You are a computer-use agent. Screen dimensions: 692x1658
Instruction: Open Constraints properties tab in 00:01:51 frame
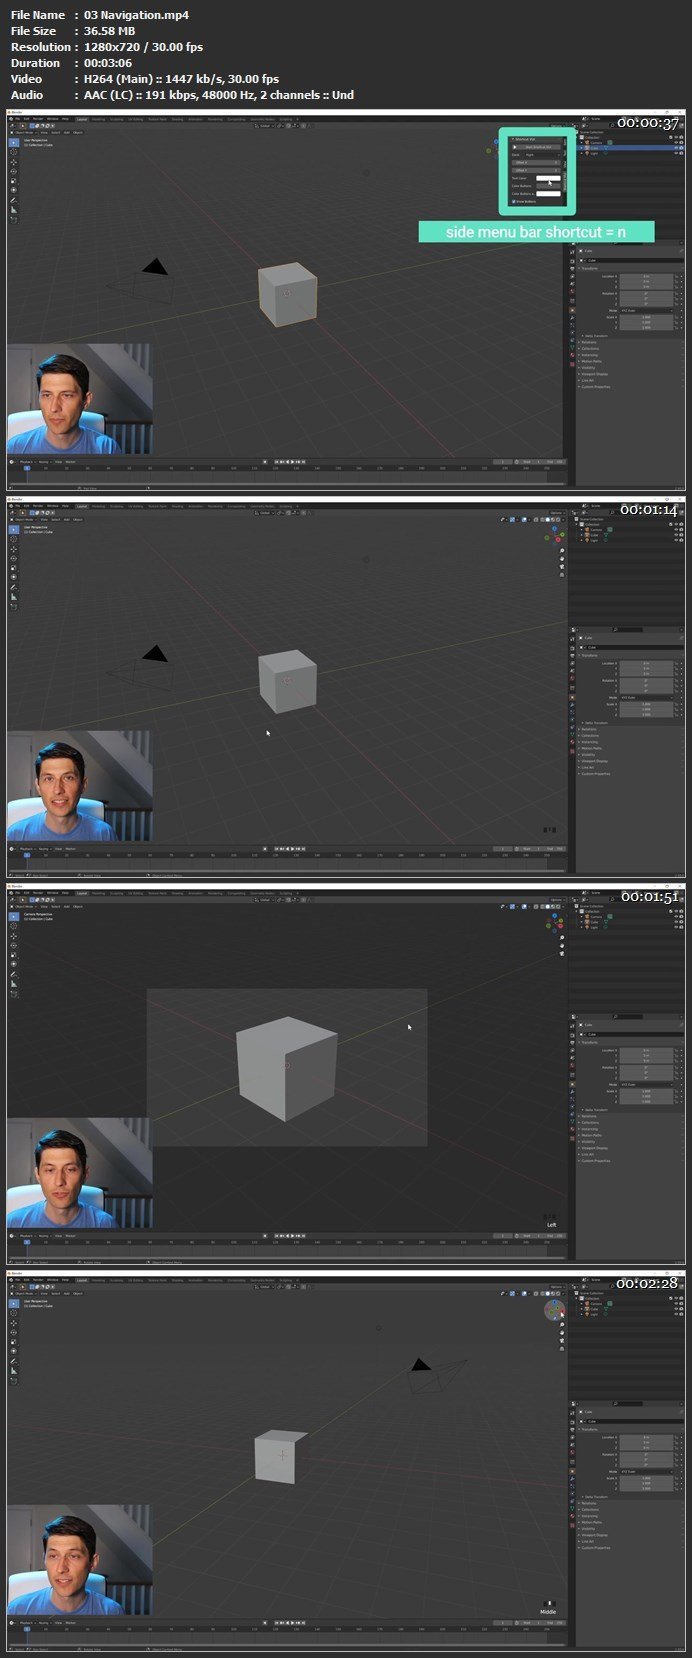click(572, 1113)
